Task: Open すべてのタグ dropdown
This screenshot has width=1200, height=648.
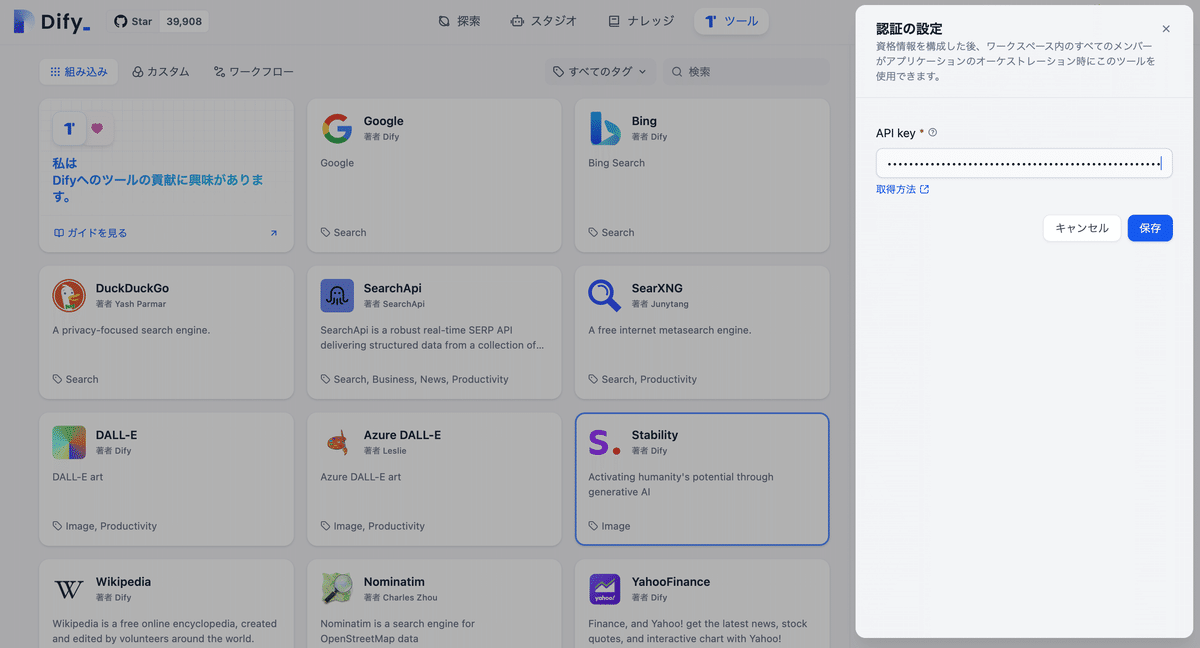Action: [x=601, y=72]
